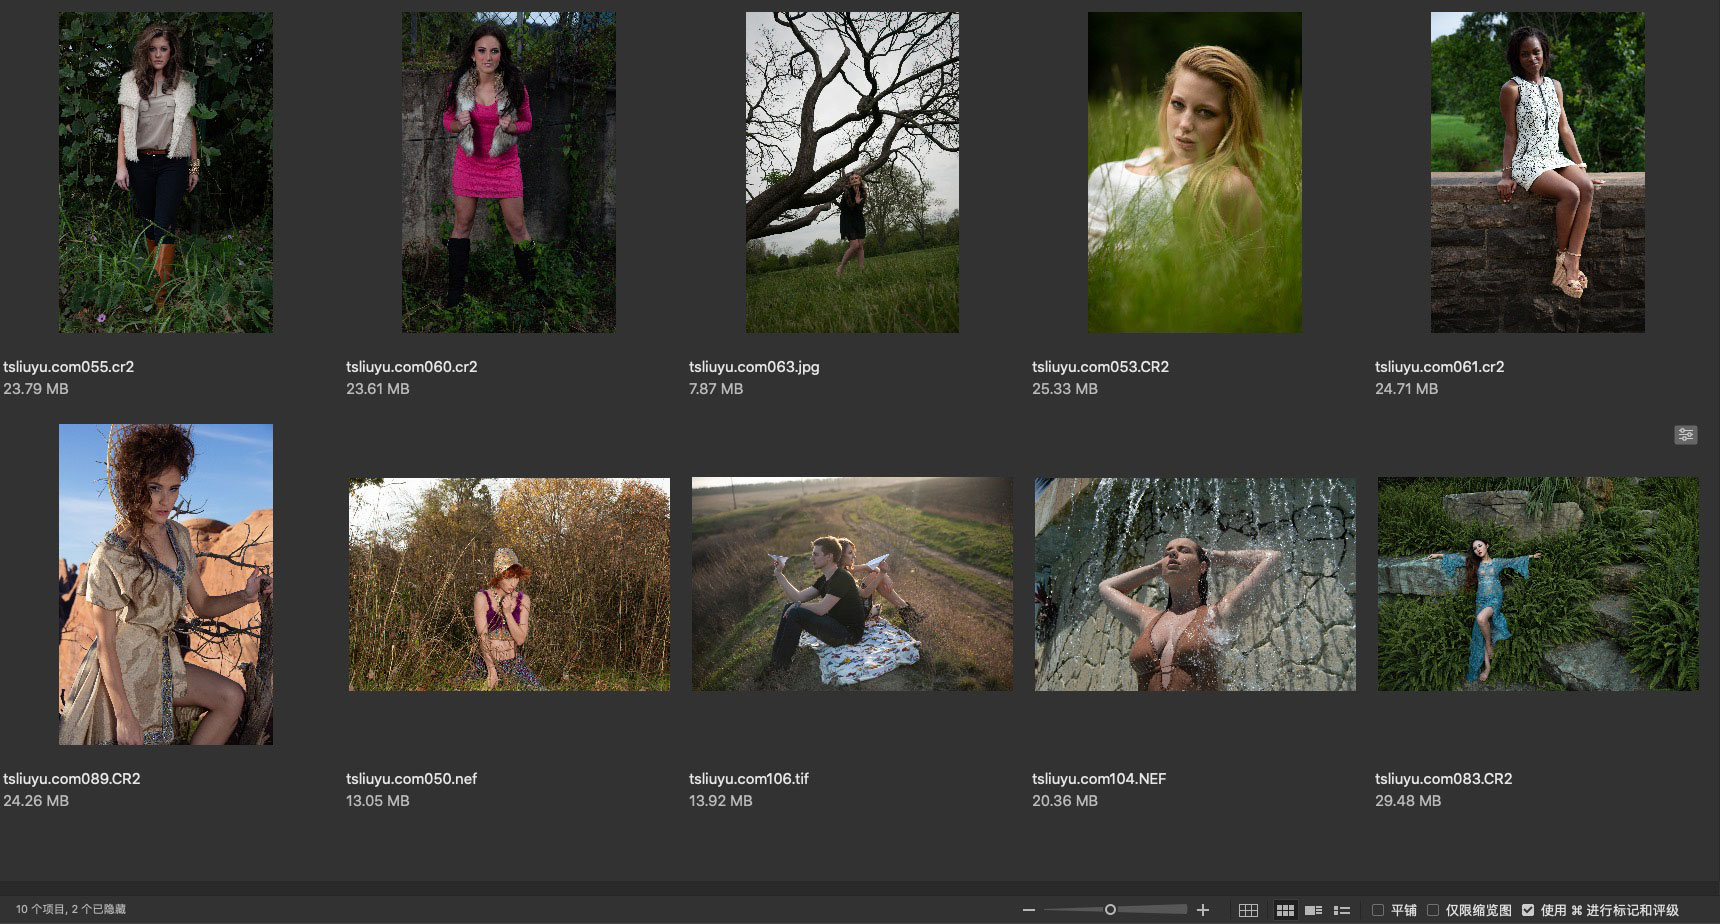
Task: Click the 29.48 MB file size
Action: (1408, 801)
